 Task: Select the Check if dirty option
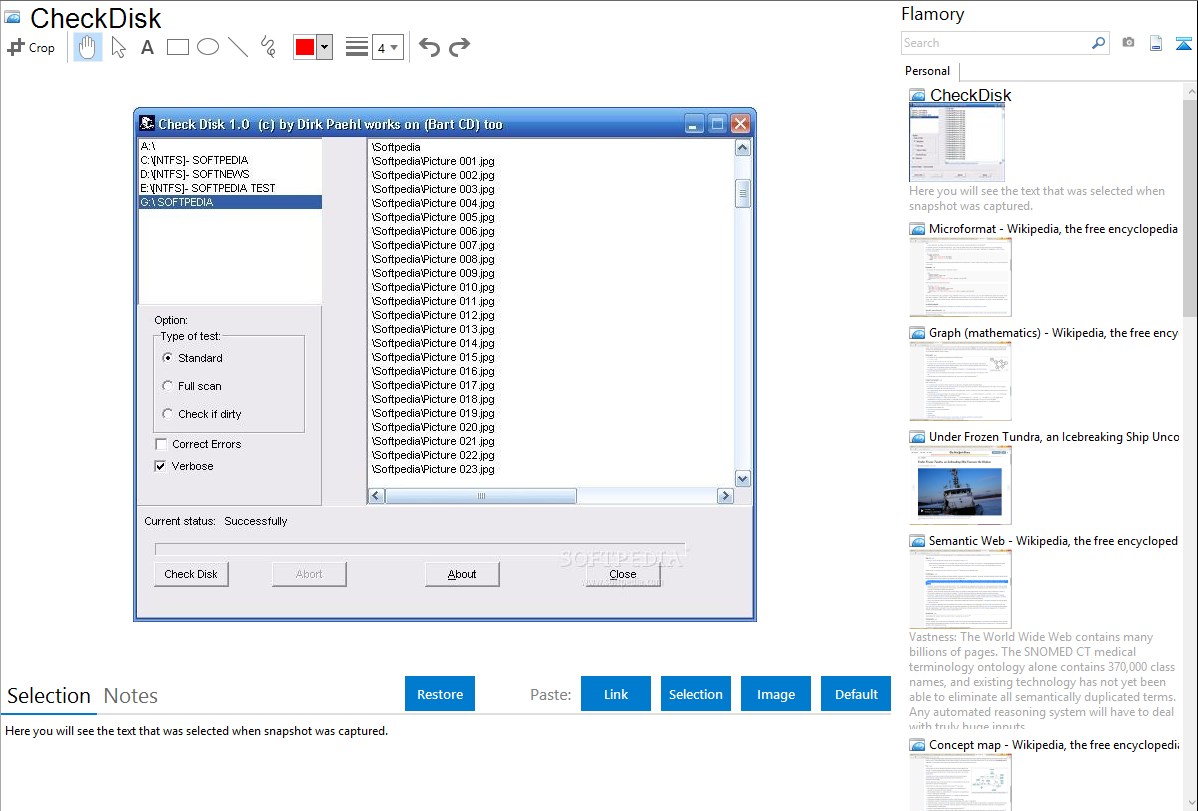[x=167, y=414]
